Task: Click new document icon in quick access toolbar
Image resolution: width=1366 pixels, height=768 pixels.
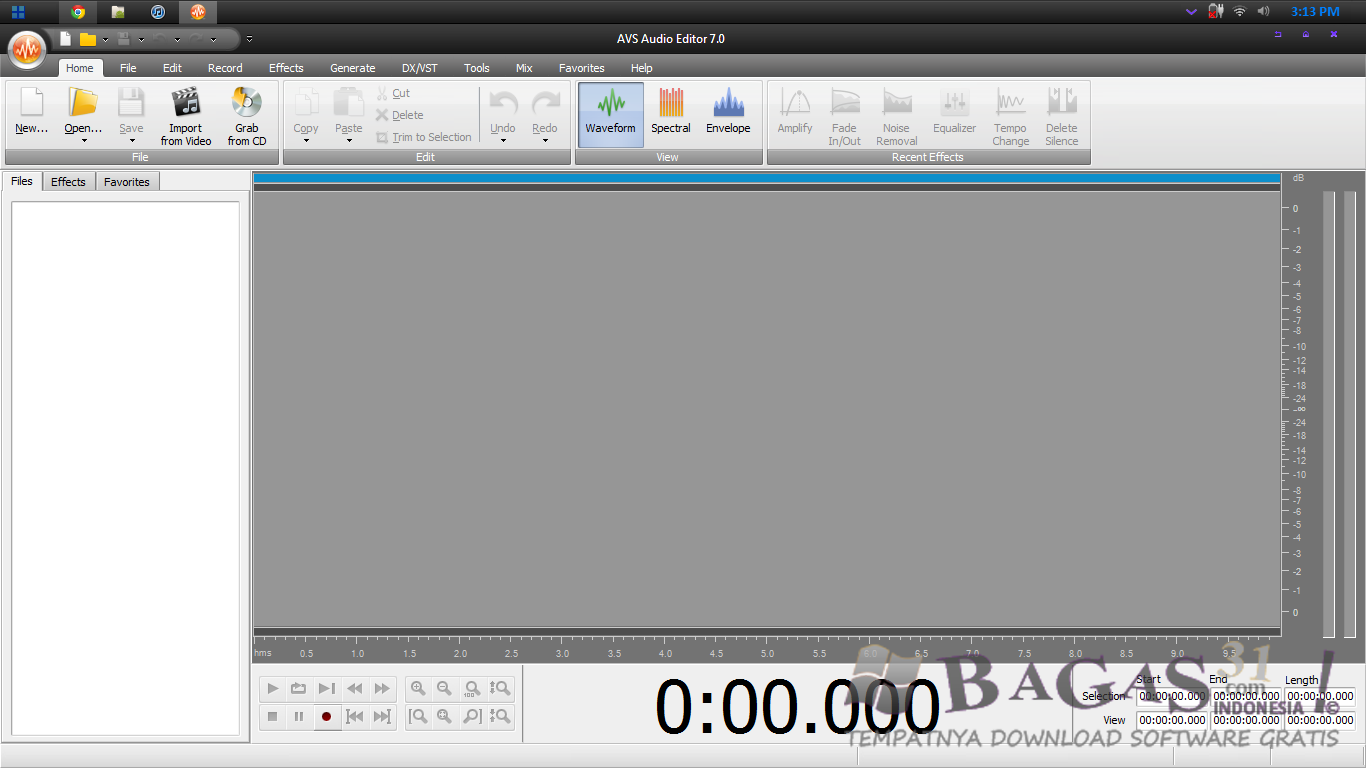Action: click(66, 39)
